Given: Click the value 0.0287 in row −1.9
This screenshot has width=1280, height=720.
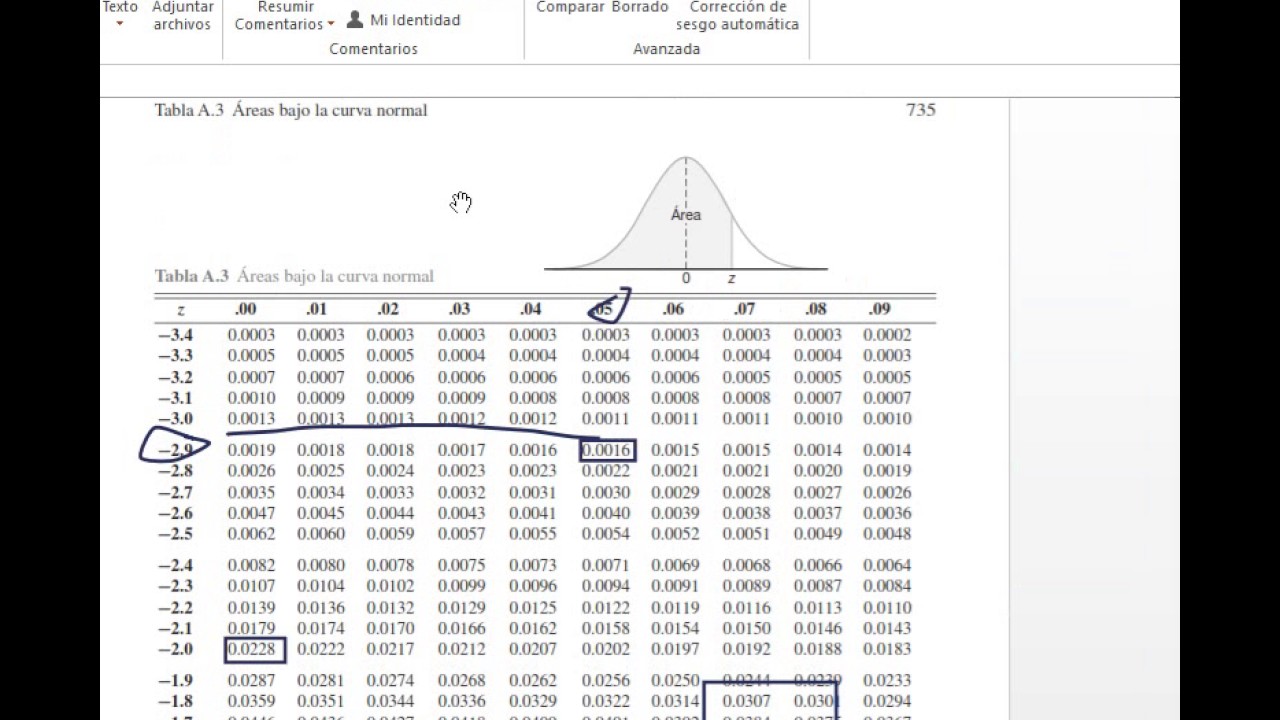Looking at the screenshot, I should pos(252,681).
